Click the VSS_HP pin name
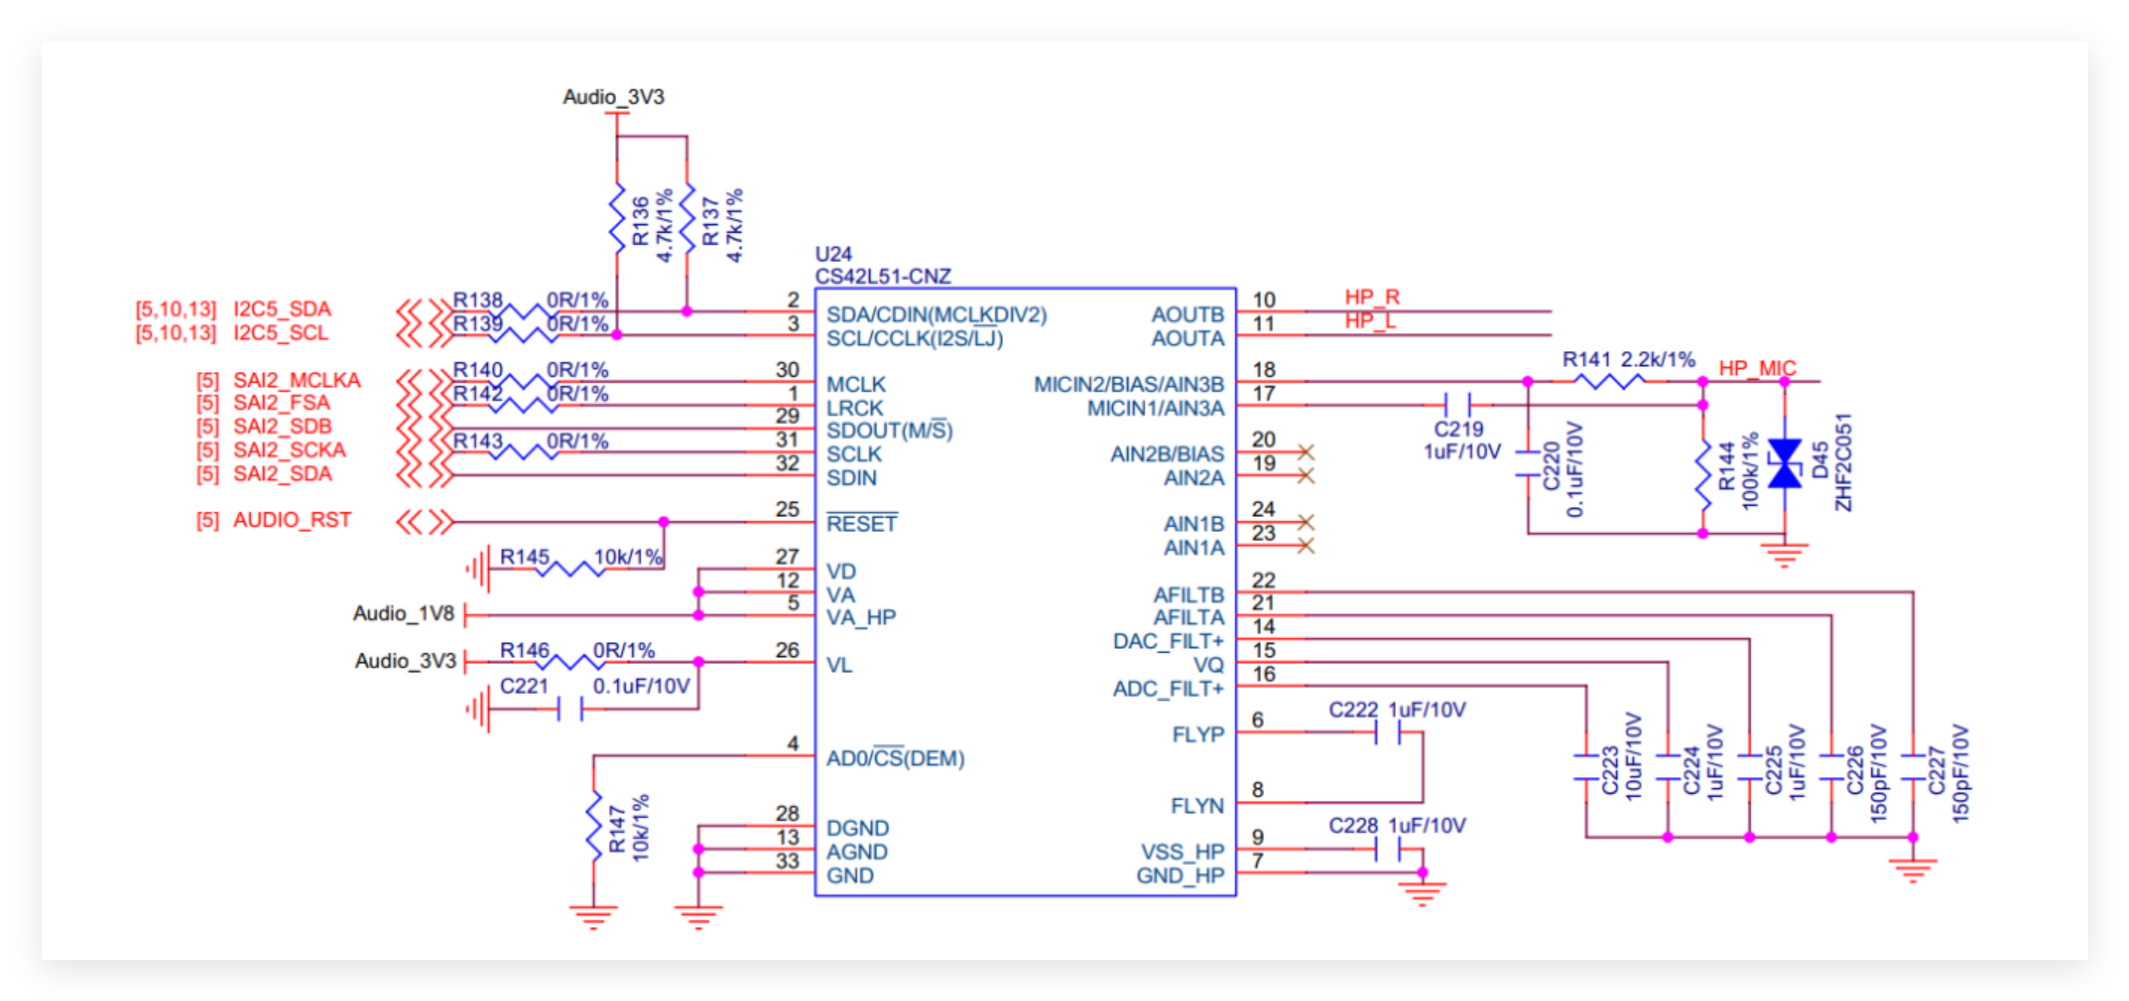This screenshot has height=1001, width=2129. (x=1182, y=852)
